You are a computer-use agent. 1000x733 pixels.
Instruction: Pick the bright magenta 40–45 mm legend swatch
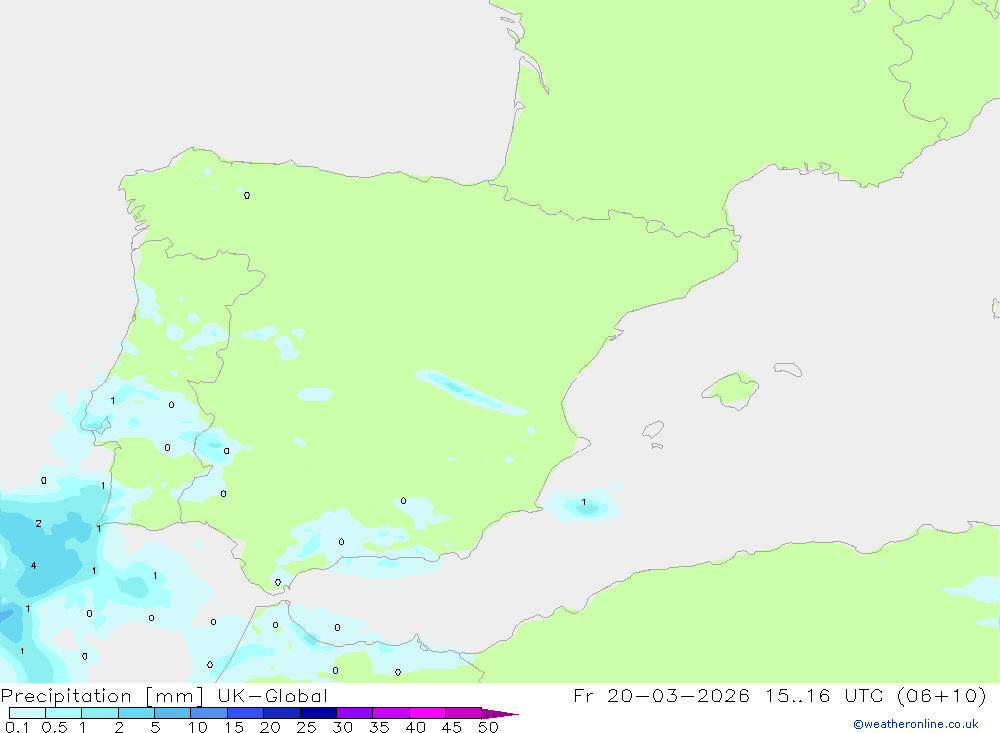click(427, 713)
